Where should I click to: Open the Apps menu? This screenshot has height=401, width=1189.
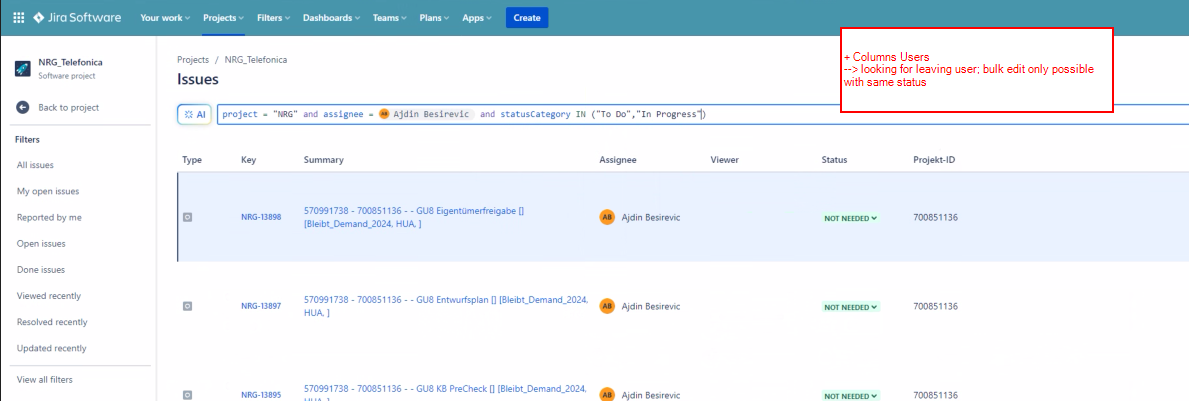click(477, 17)
